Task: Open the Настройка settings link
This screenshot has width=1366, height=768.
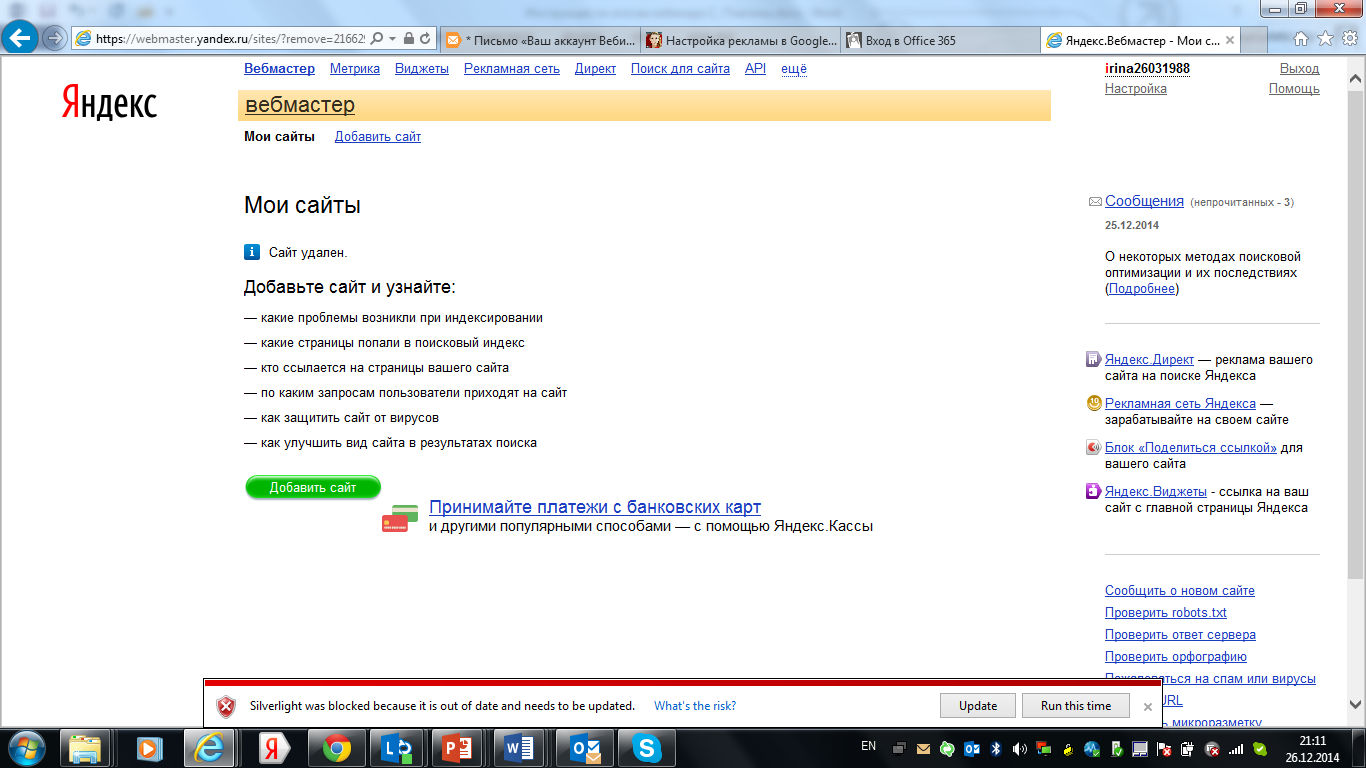Action: pyautogui.click(x=1136, y=89)
